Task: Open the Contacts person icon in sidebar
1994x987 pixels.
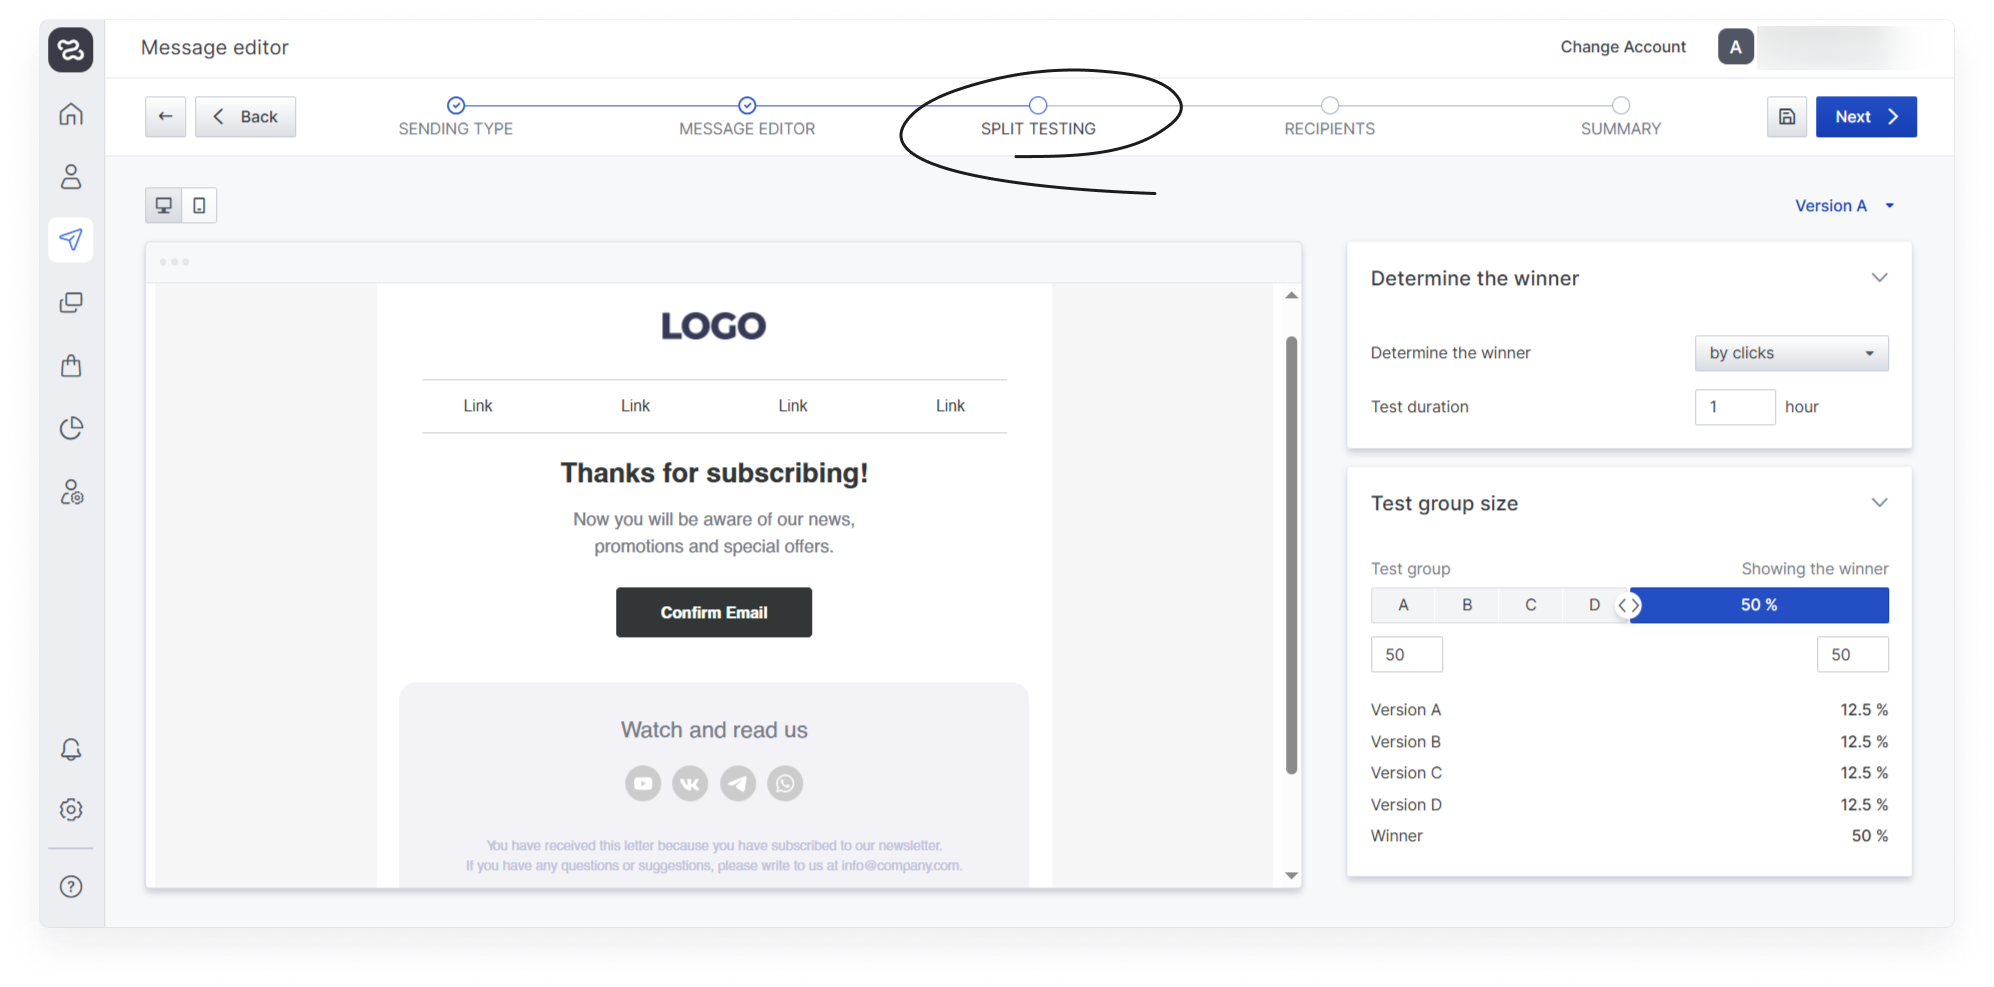Action: (71, 177)
